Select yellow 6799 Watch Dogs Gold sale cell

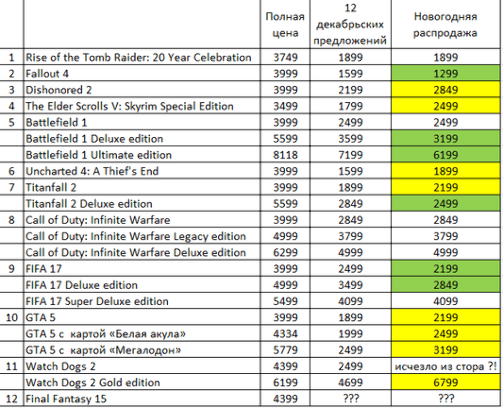tap(446, 382)
